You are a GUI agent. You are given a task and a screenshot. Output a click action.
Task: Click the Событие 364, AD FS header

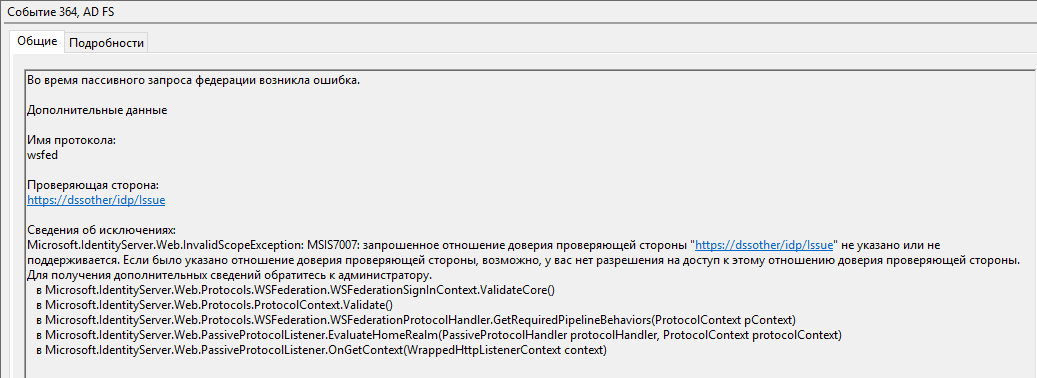pos(56,12)
